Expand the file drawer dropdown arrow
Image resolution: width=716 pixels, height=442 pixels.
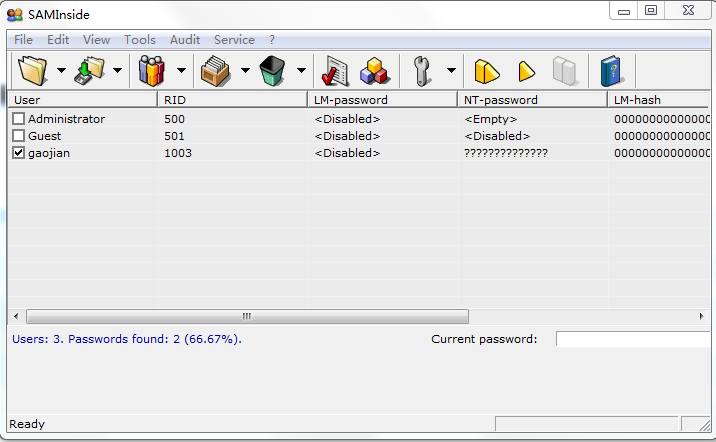coord(245,70)
